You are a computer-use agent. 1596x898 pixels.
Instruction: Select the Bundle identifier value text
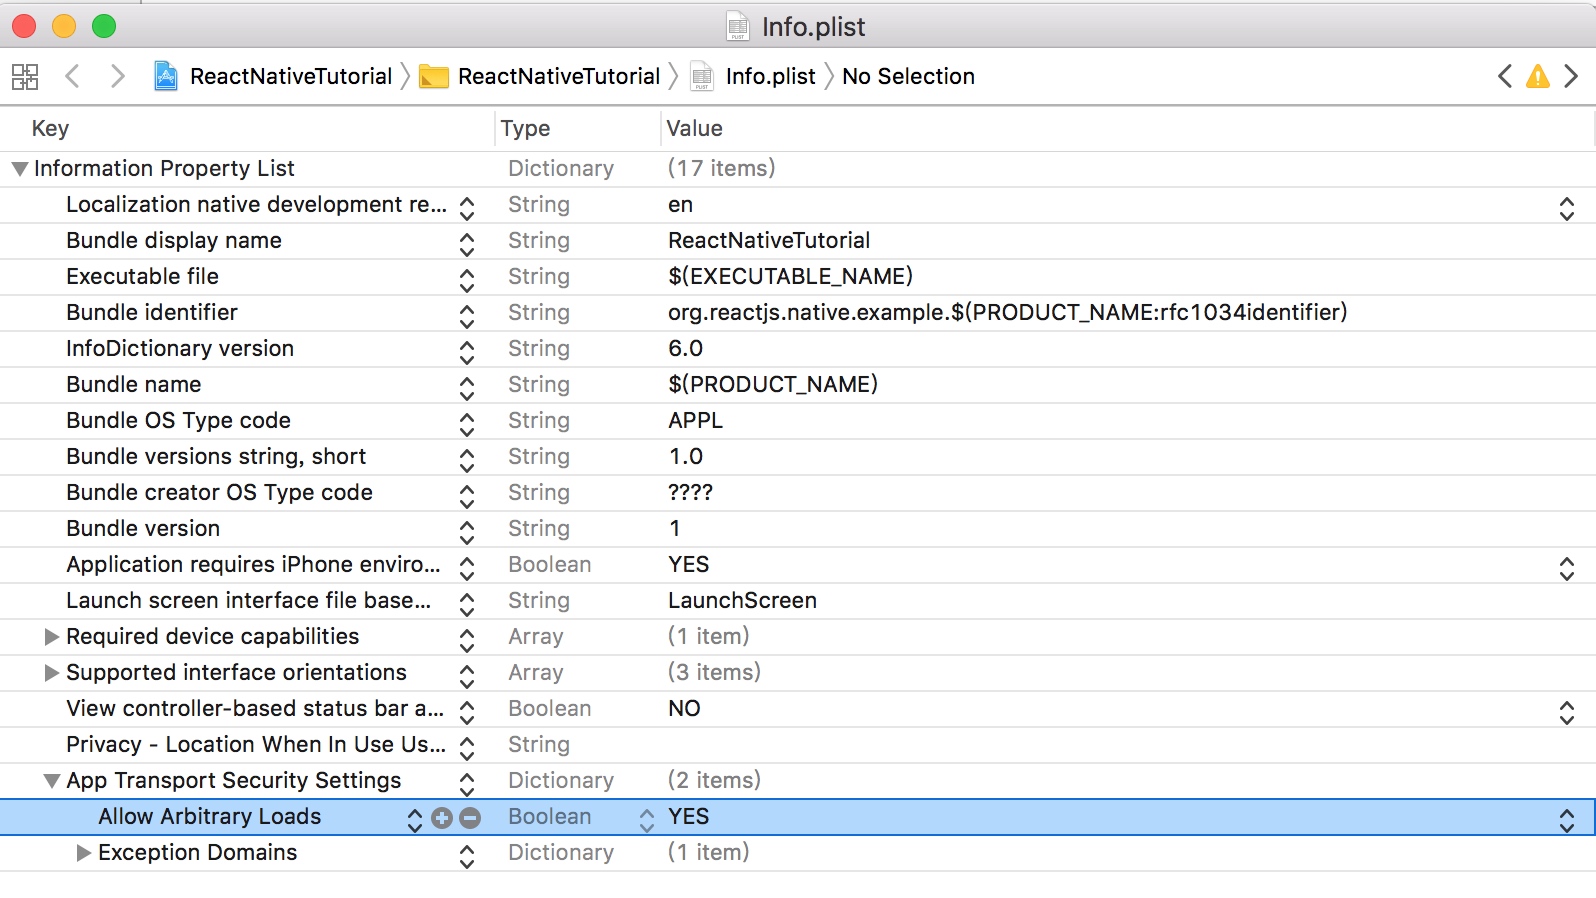1007,312
